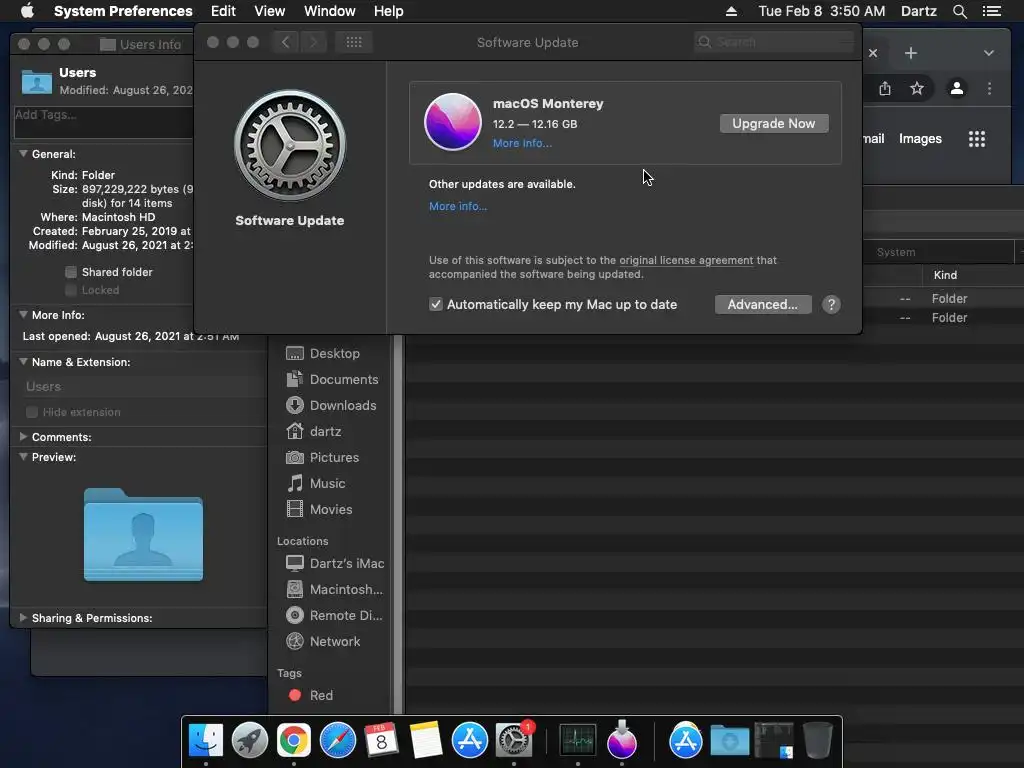Click minimized window thumbnail in the Dock
This screenshot has width=1024, height=768.
(774, 741)
